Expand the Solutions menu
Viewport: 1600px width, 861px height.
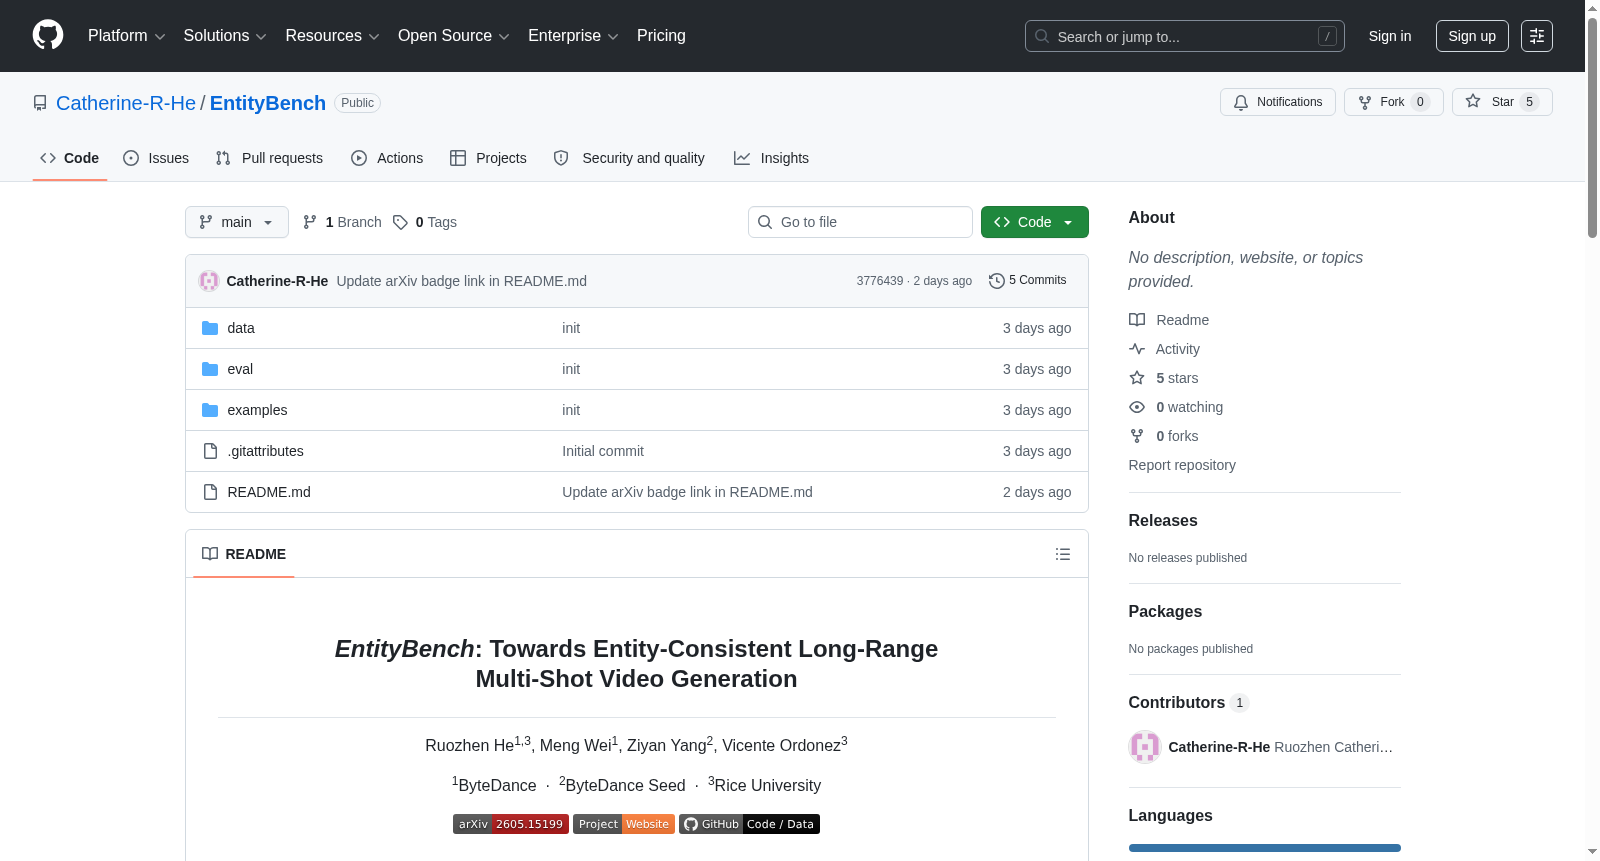pos(225,36)
